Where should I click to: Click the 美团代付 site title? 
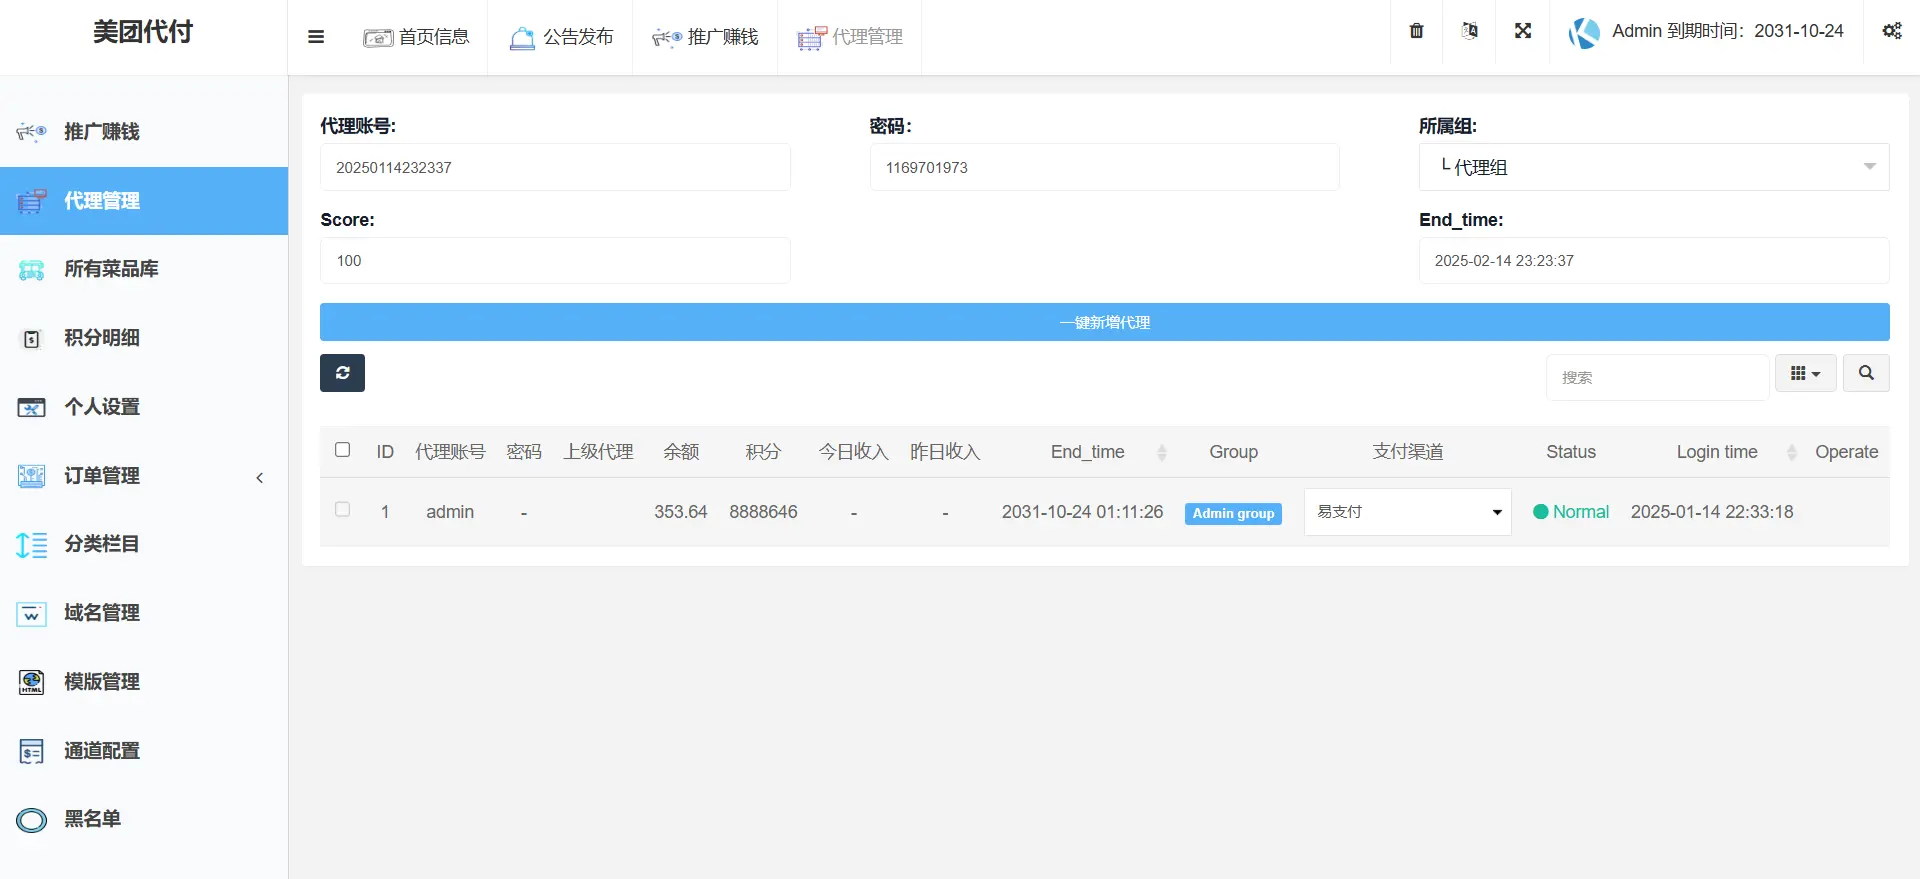pyautogui.click(x=143, y=32)
